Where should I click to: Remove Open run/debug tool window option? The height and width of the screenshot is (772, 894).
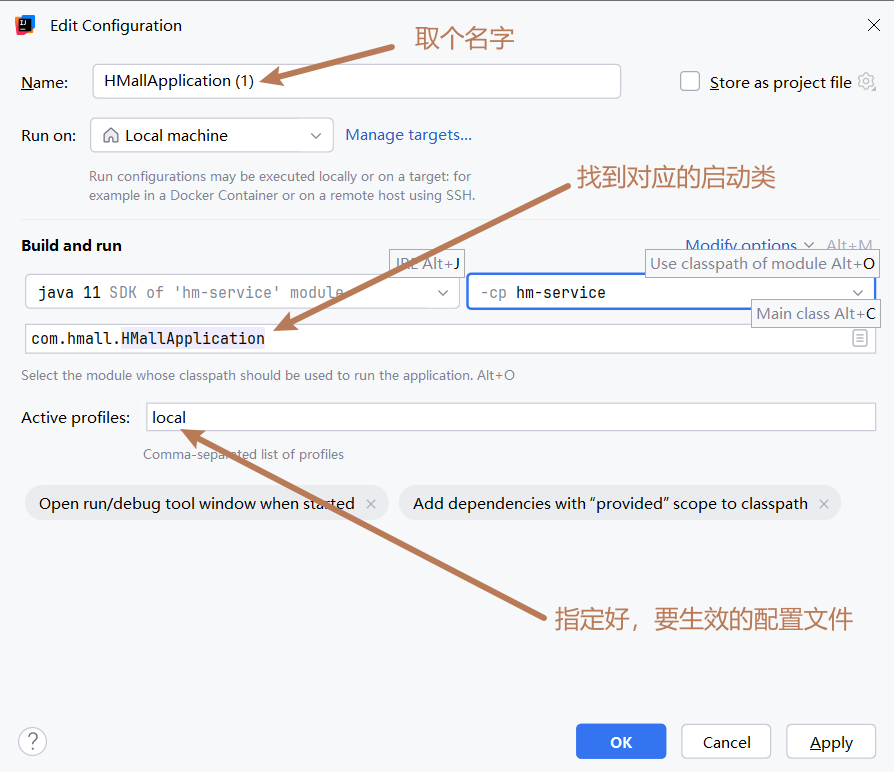tap(371, 503)
